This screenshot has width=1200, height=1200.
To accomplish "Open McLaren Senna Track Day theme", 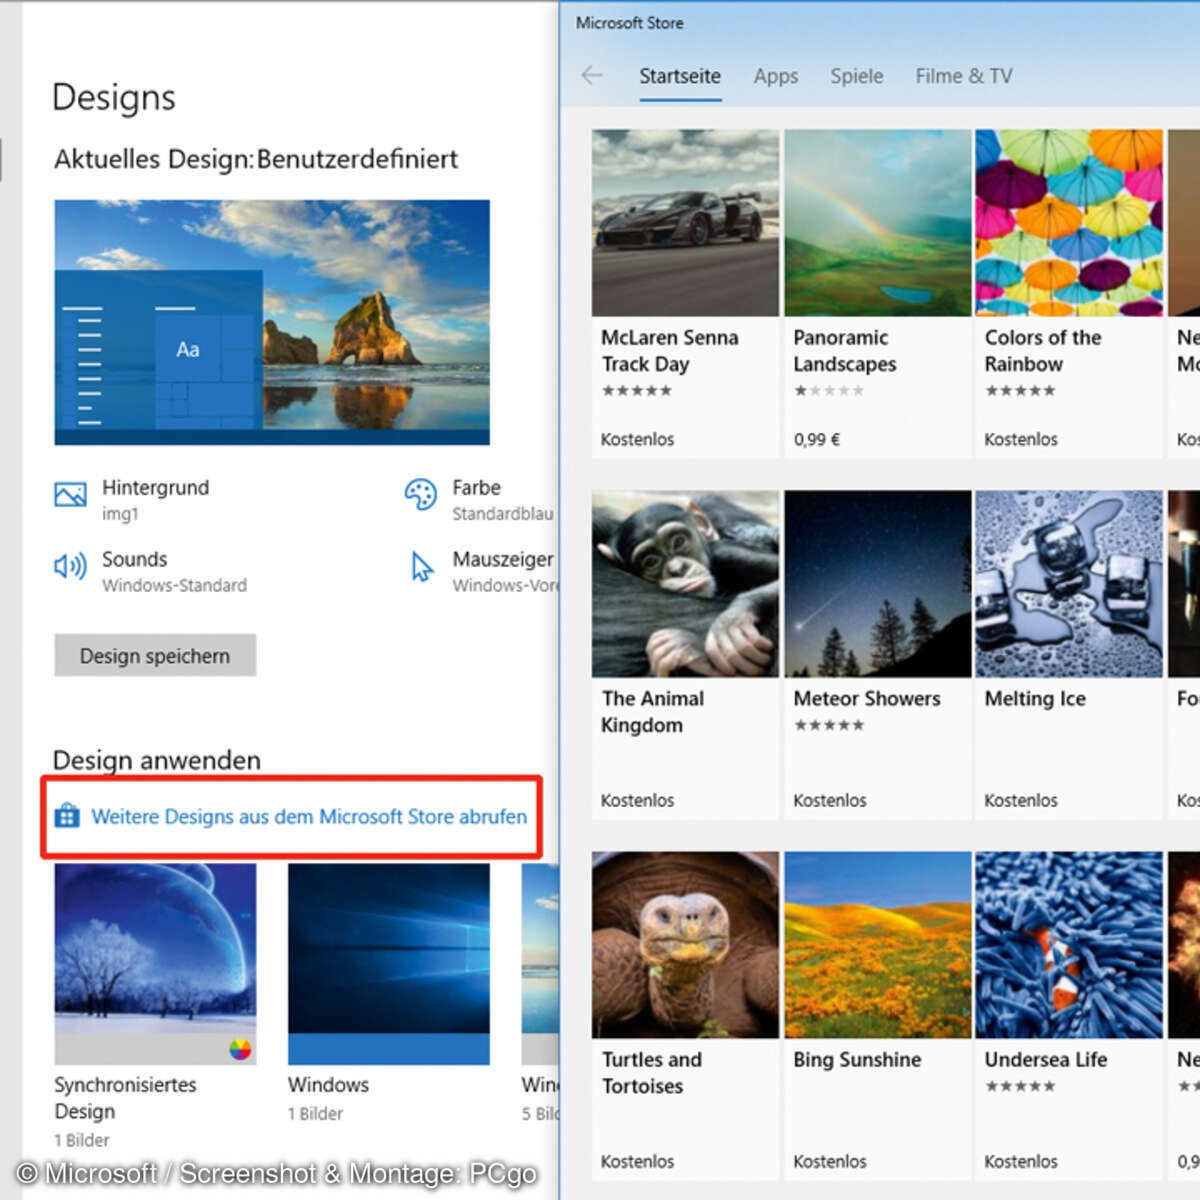I will pos(685,223).
